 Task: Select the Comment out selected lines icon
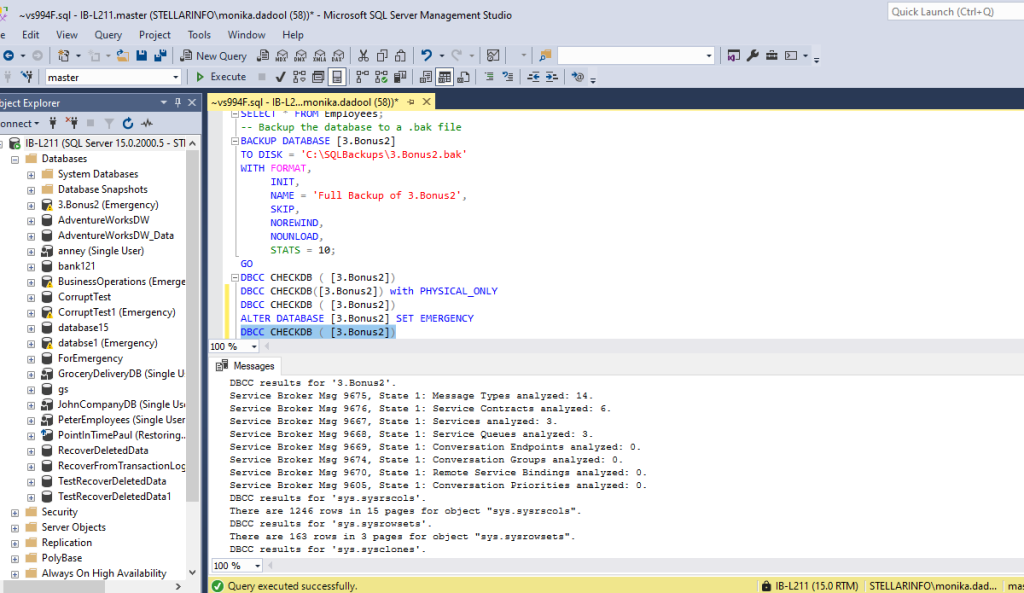489,76
